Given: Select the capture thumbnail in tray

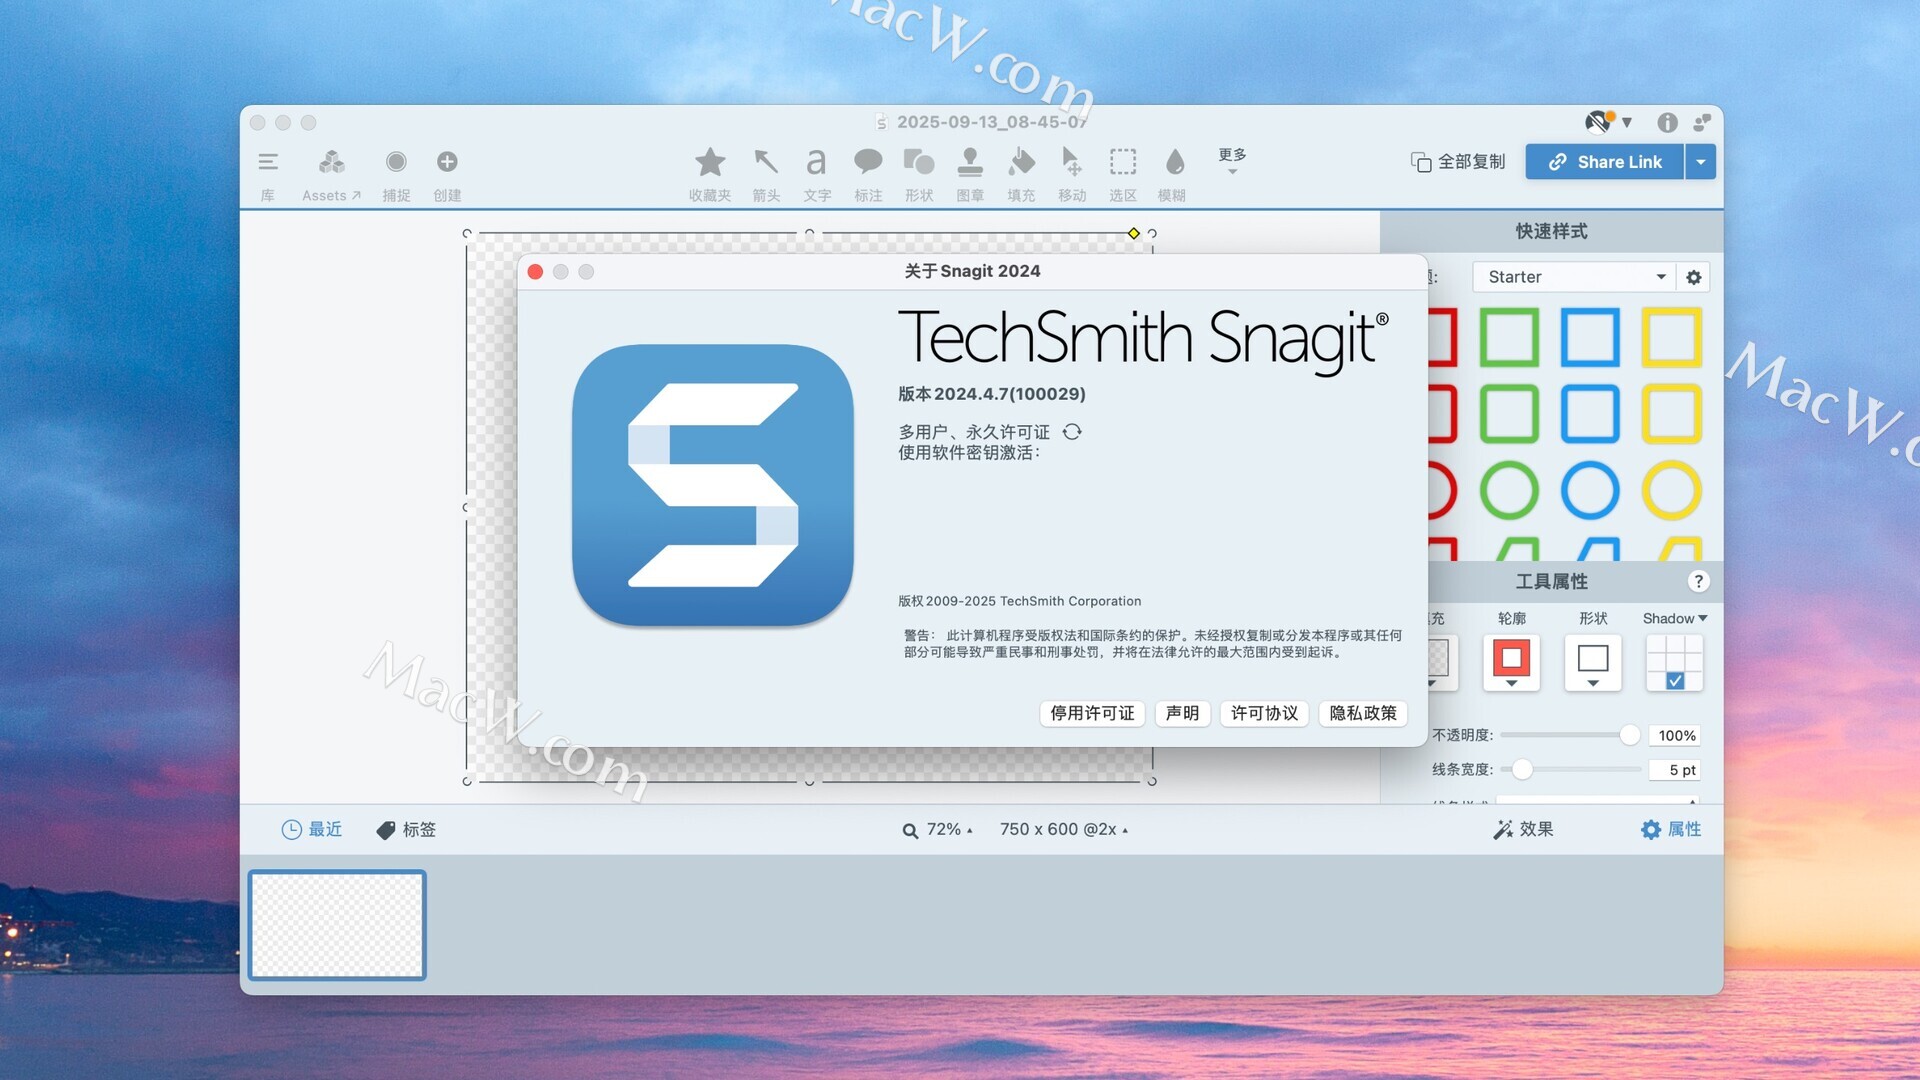Looking at the screenshot, I should 337,924.
